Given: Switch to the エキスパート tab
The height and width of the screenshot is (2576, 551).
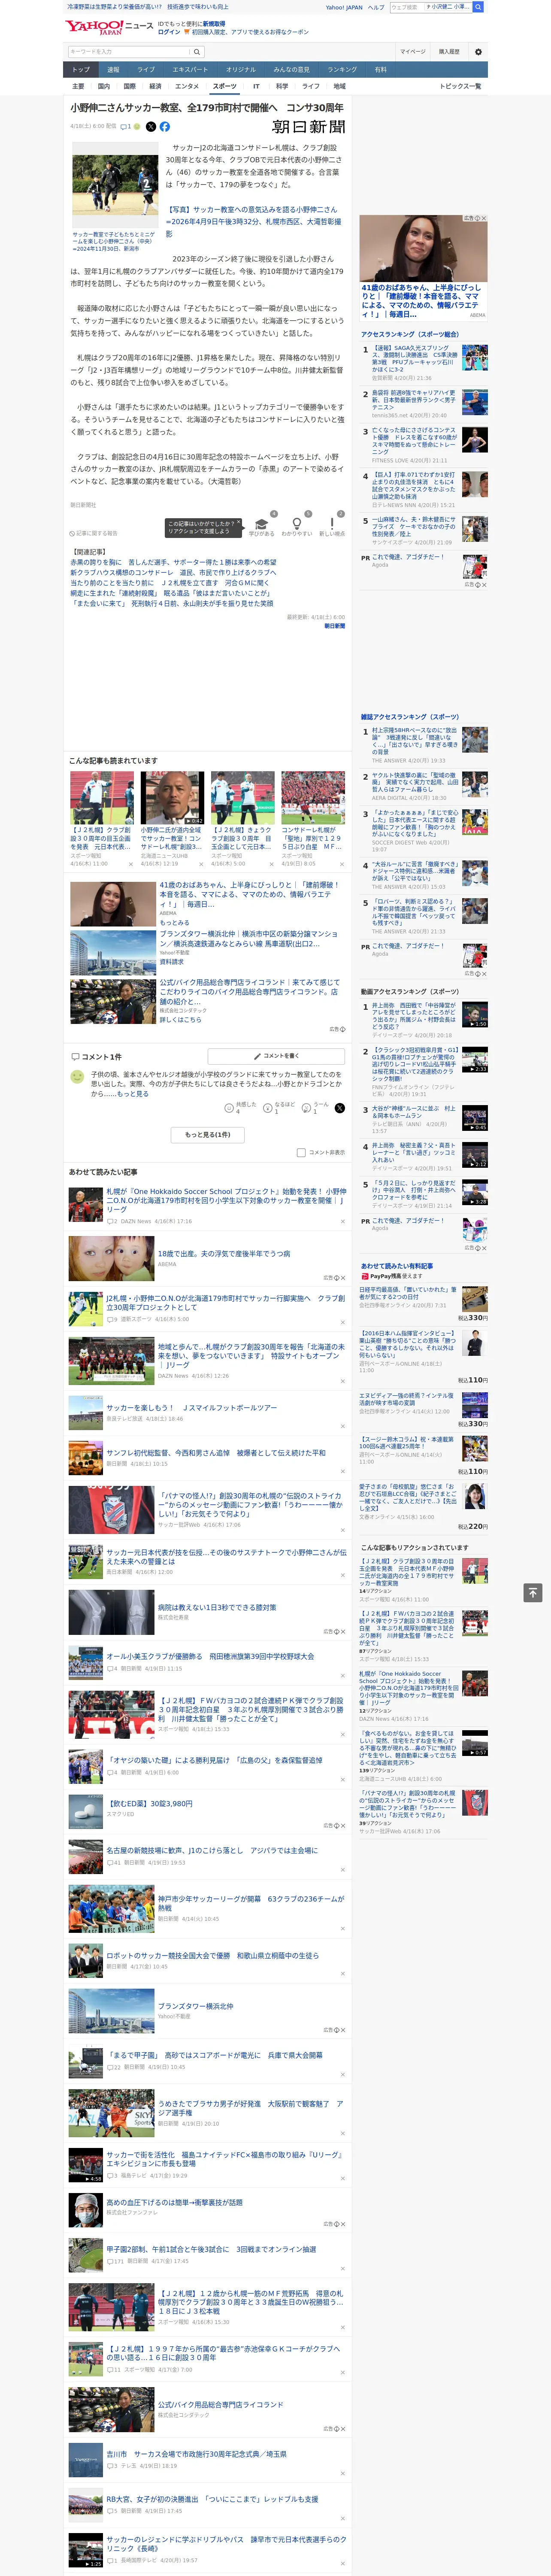Looking at the screenshot, I should pyautogui.click(x=190, y=70).
